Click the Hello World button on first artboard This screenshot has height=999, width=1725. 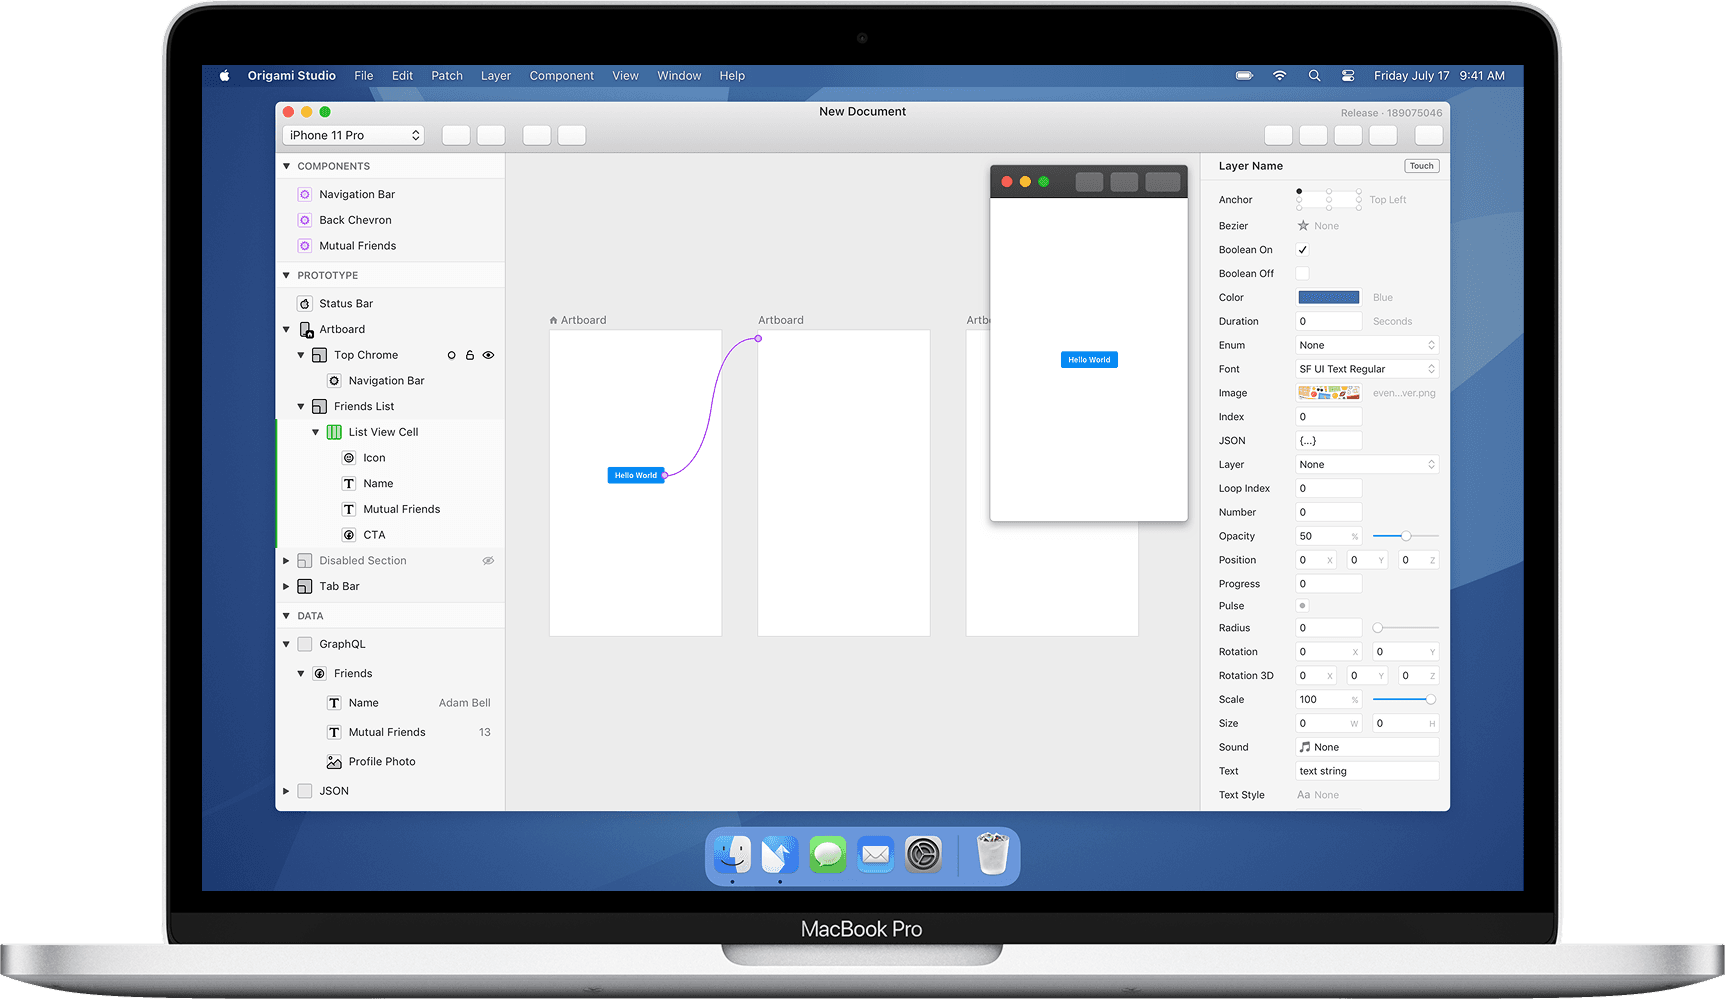[636, 476]
